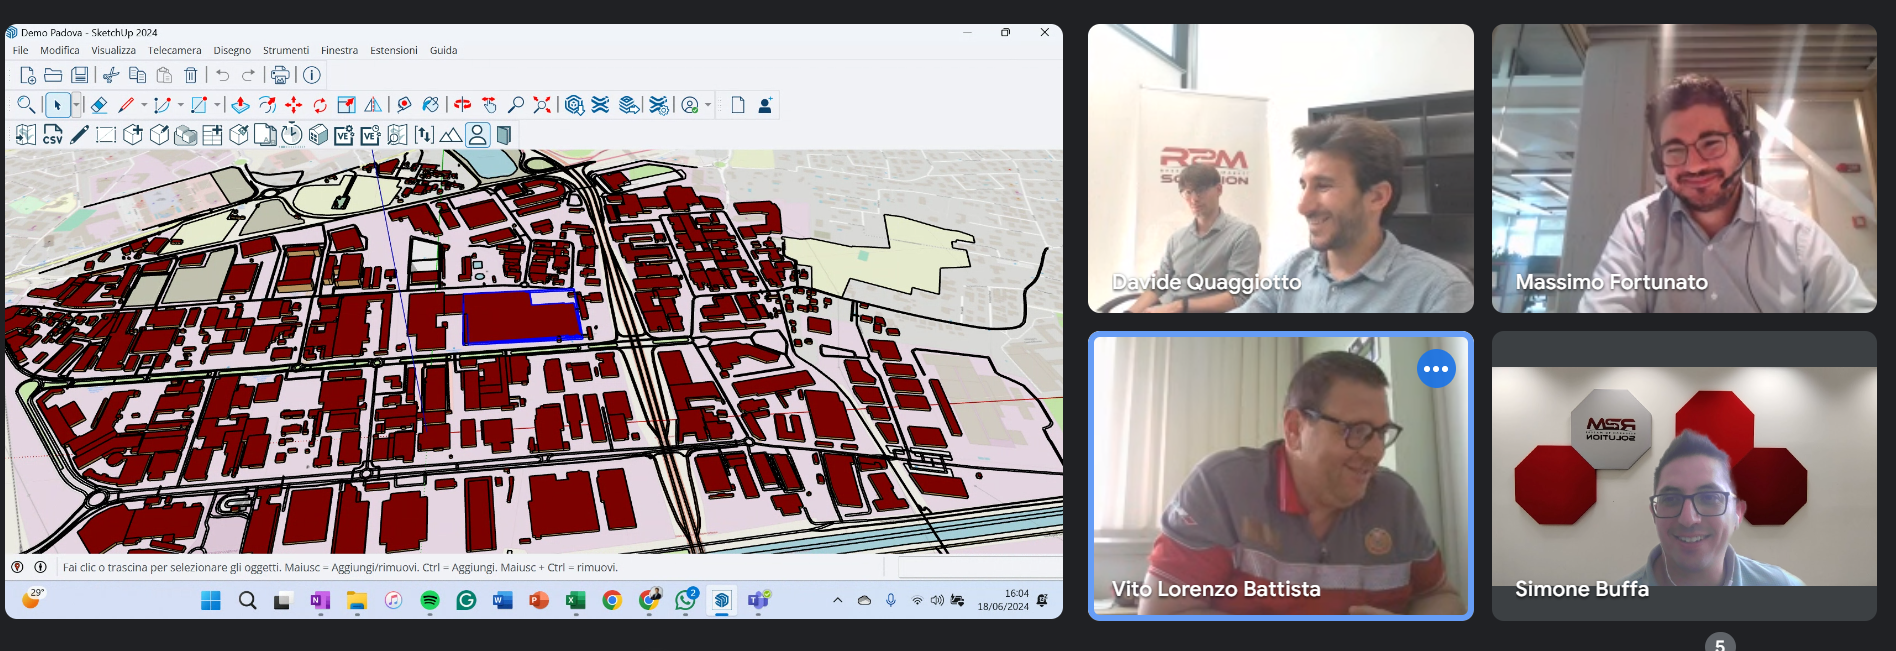
Task: Open the pencil Line tool dropdown
Action: [144, 105]
